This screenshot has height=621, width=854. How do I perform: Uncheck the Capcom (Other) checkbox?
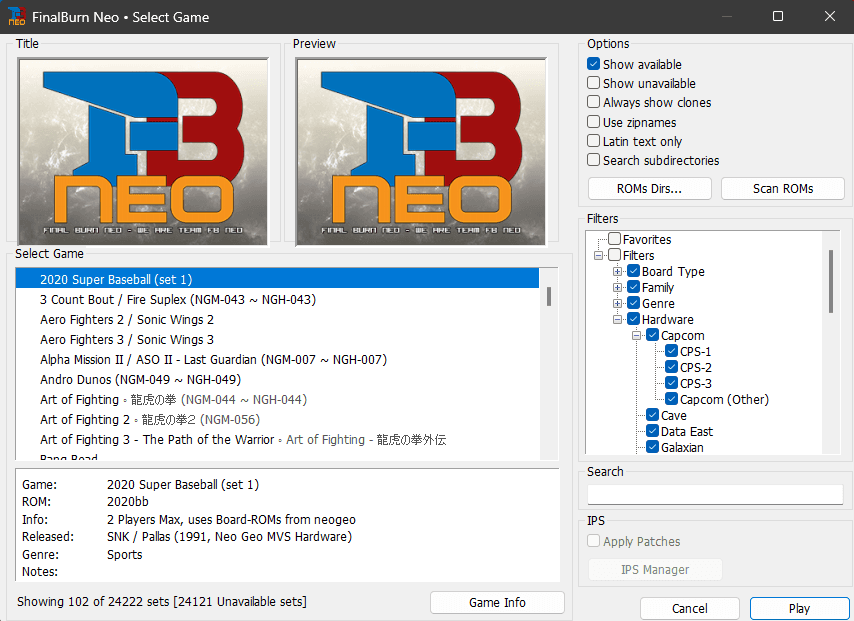[x=672, y=399]
